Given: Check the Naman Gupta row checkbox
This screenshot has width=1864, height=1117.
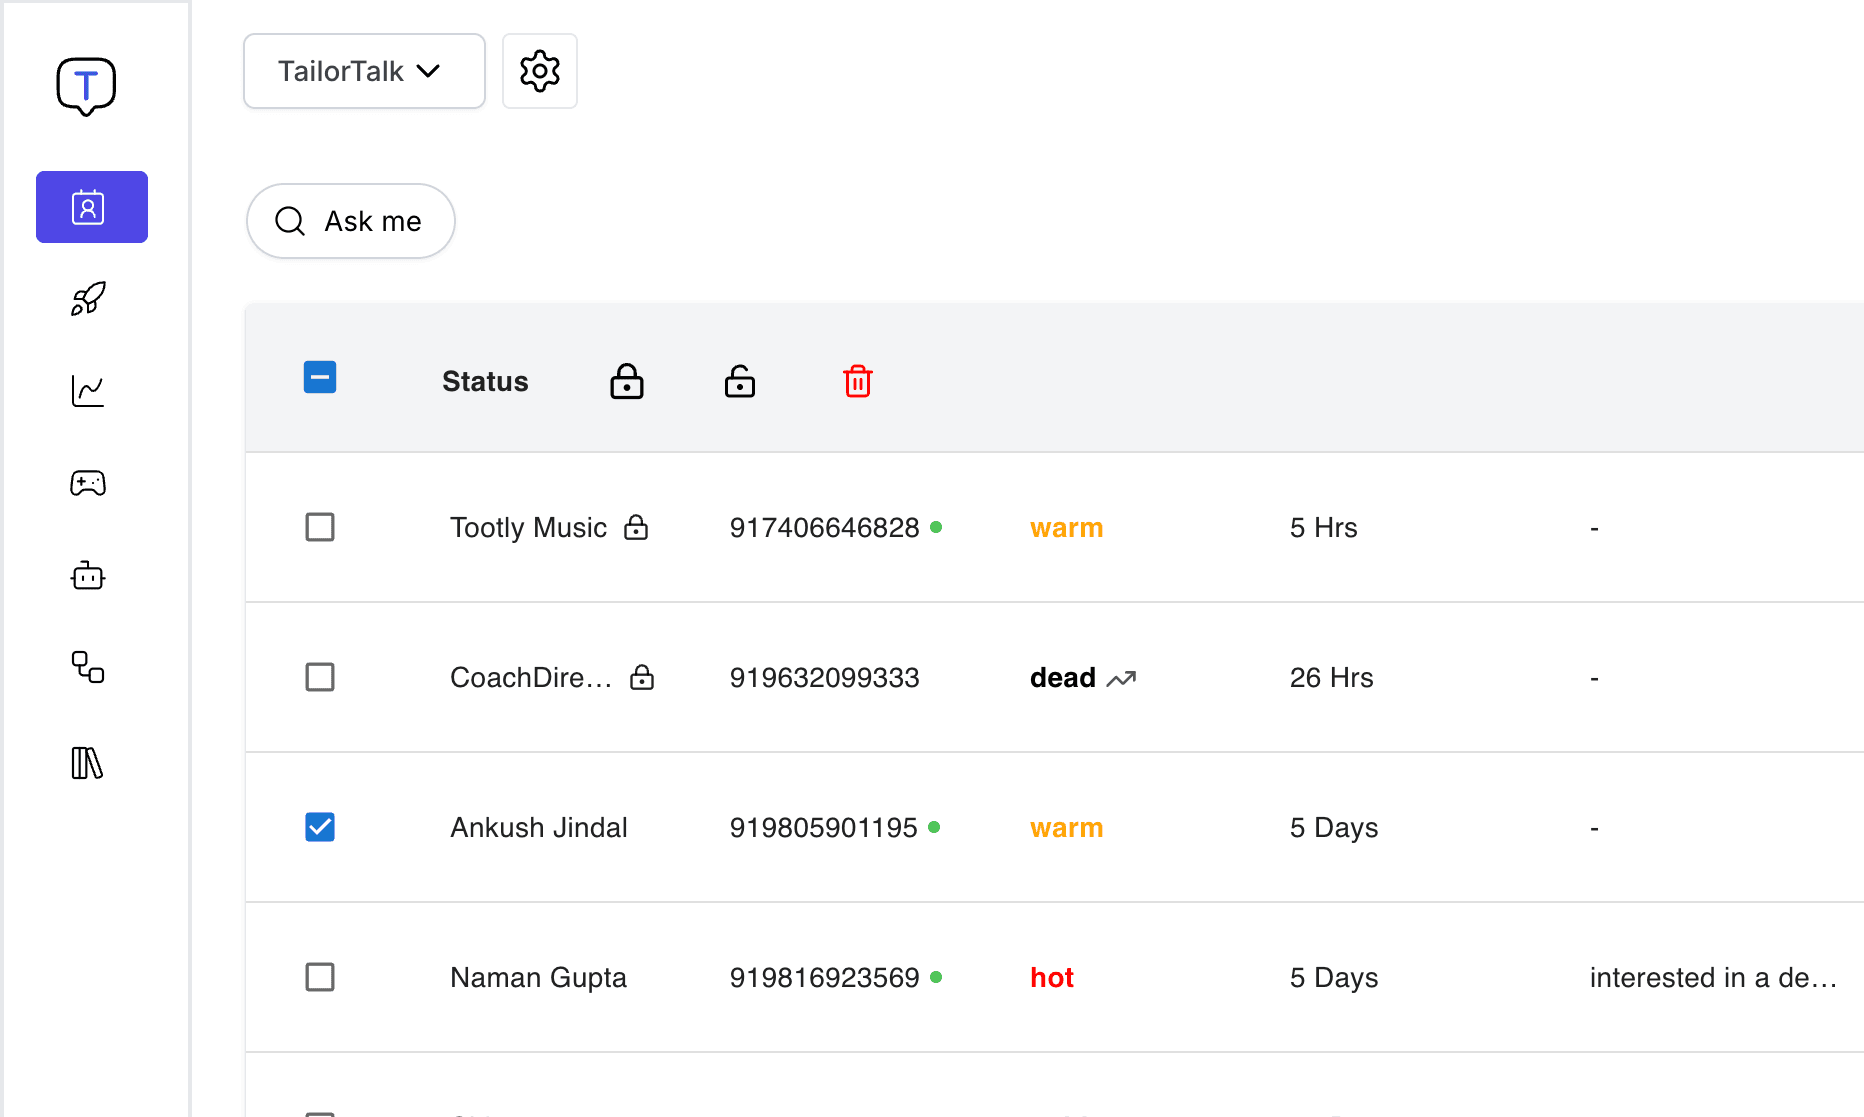Looking at the screenshot, I should click(320, 977).
